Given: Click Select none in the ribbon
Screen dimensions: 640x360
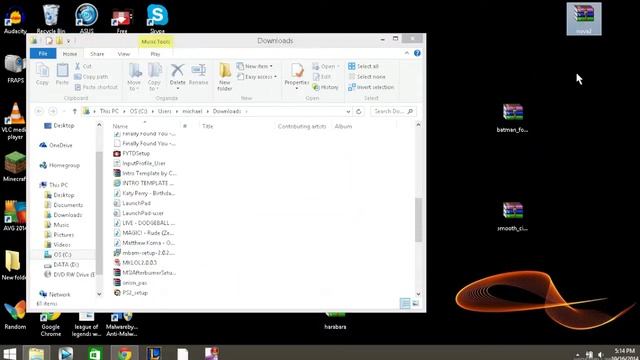Looking at the screenshot, I should pyautogui.click(x=367, y=77).
